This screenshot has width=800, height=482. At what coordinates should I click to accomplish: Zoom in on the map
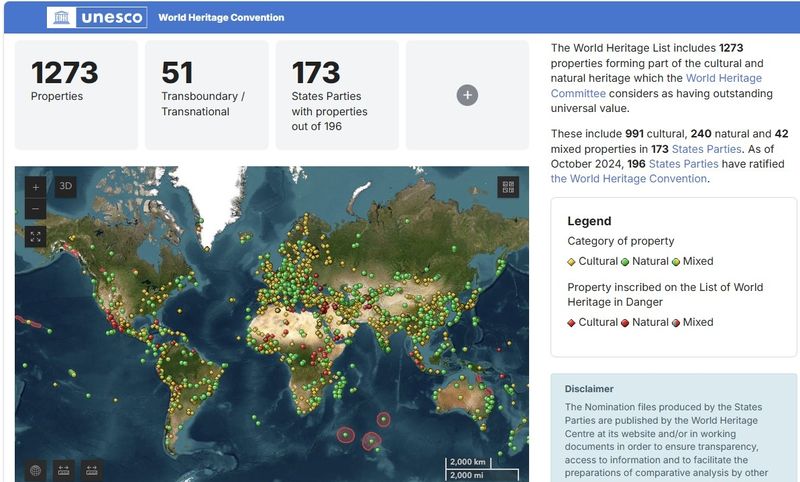click(35, 187)
